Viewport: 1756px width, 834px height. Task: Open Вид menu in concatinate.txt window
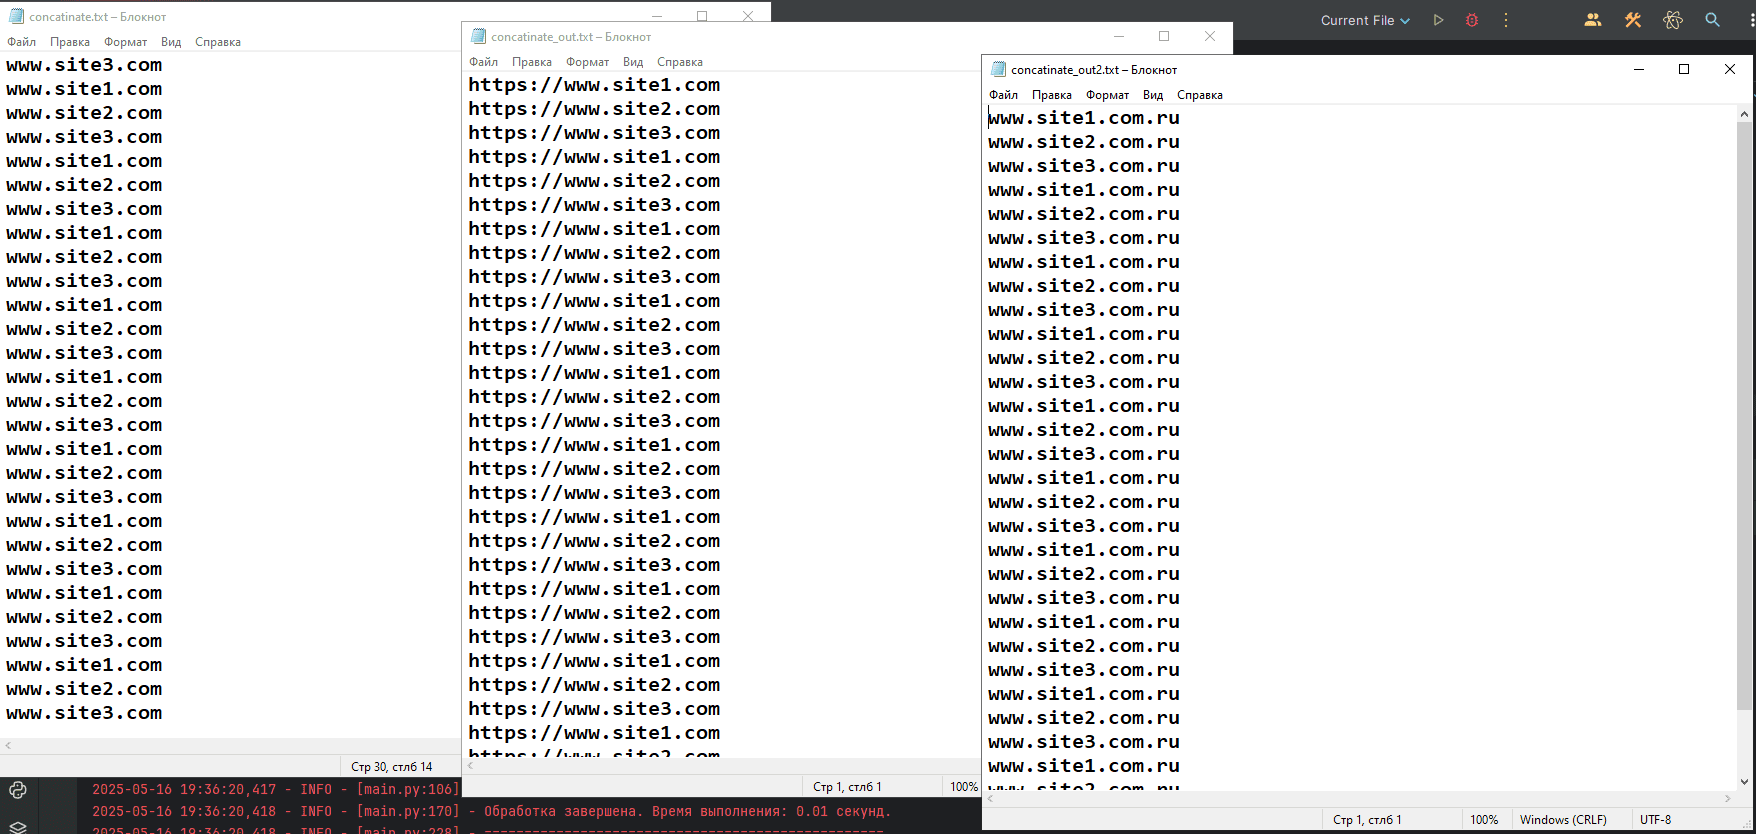pos(171,42)
